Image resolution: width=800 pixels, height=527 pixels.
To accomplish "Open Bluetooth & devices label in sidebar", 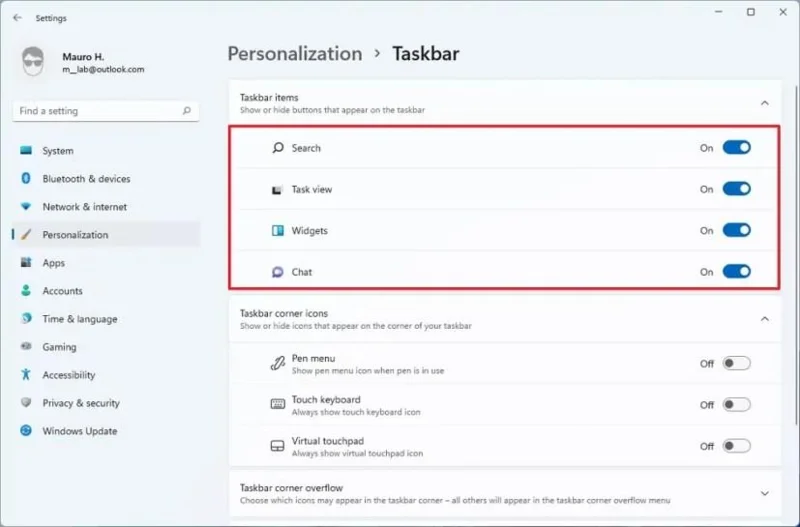I will point(86,179).
